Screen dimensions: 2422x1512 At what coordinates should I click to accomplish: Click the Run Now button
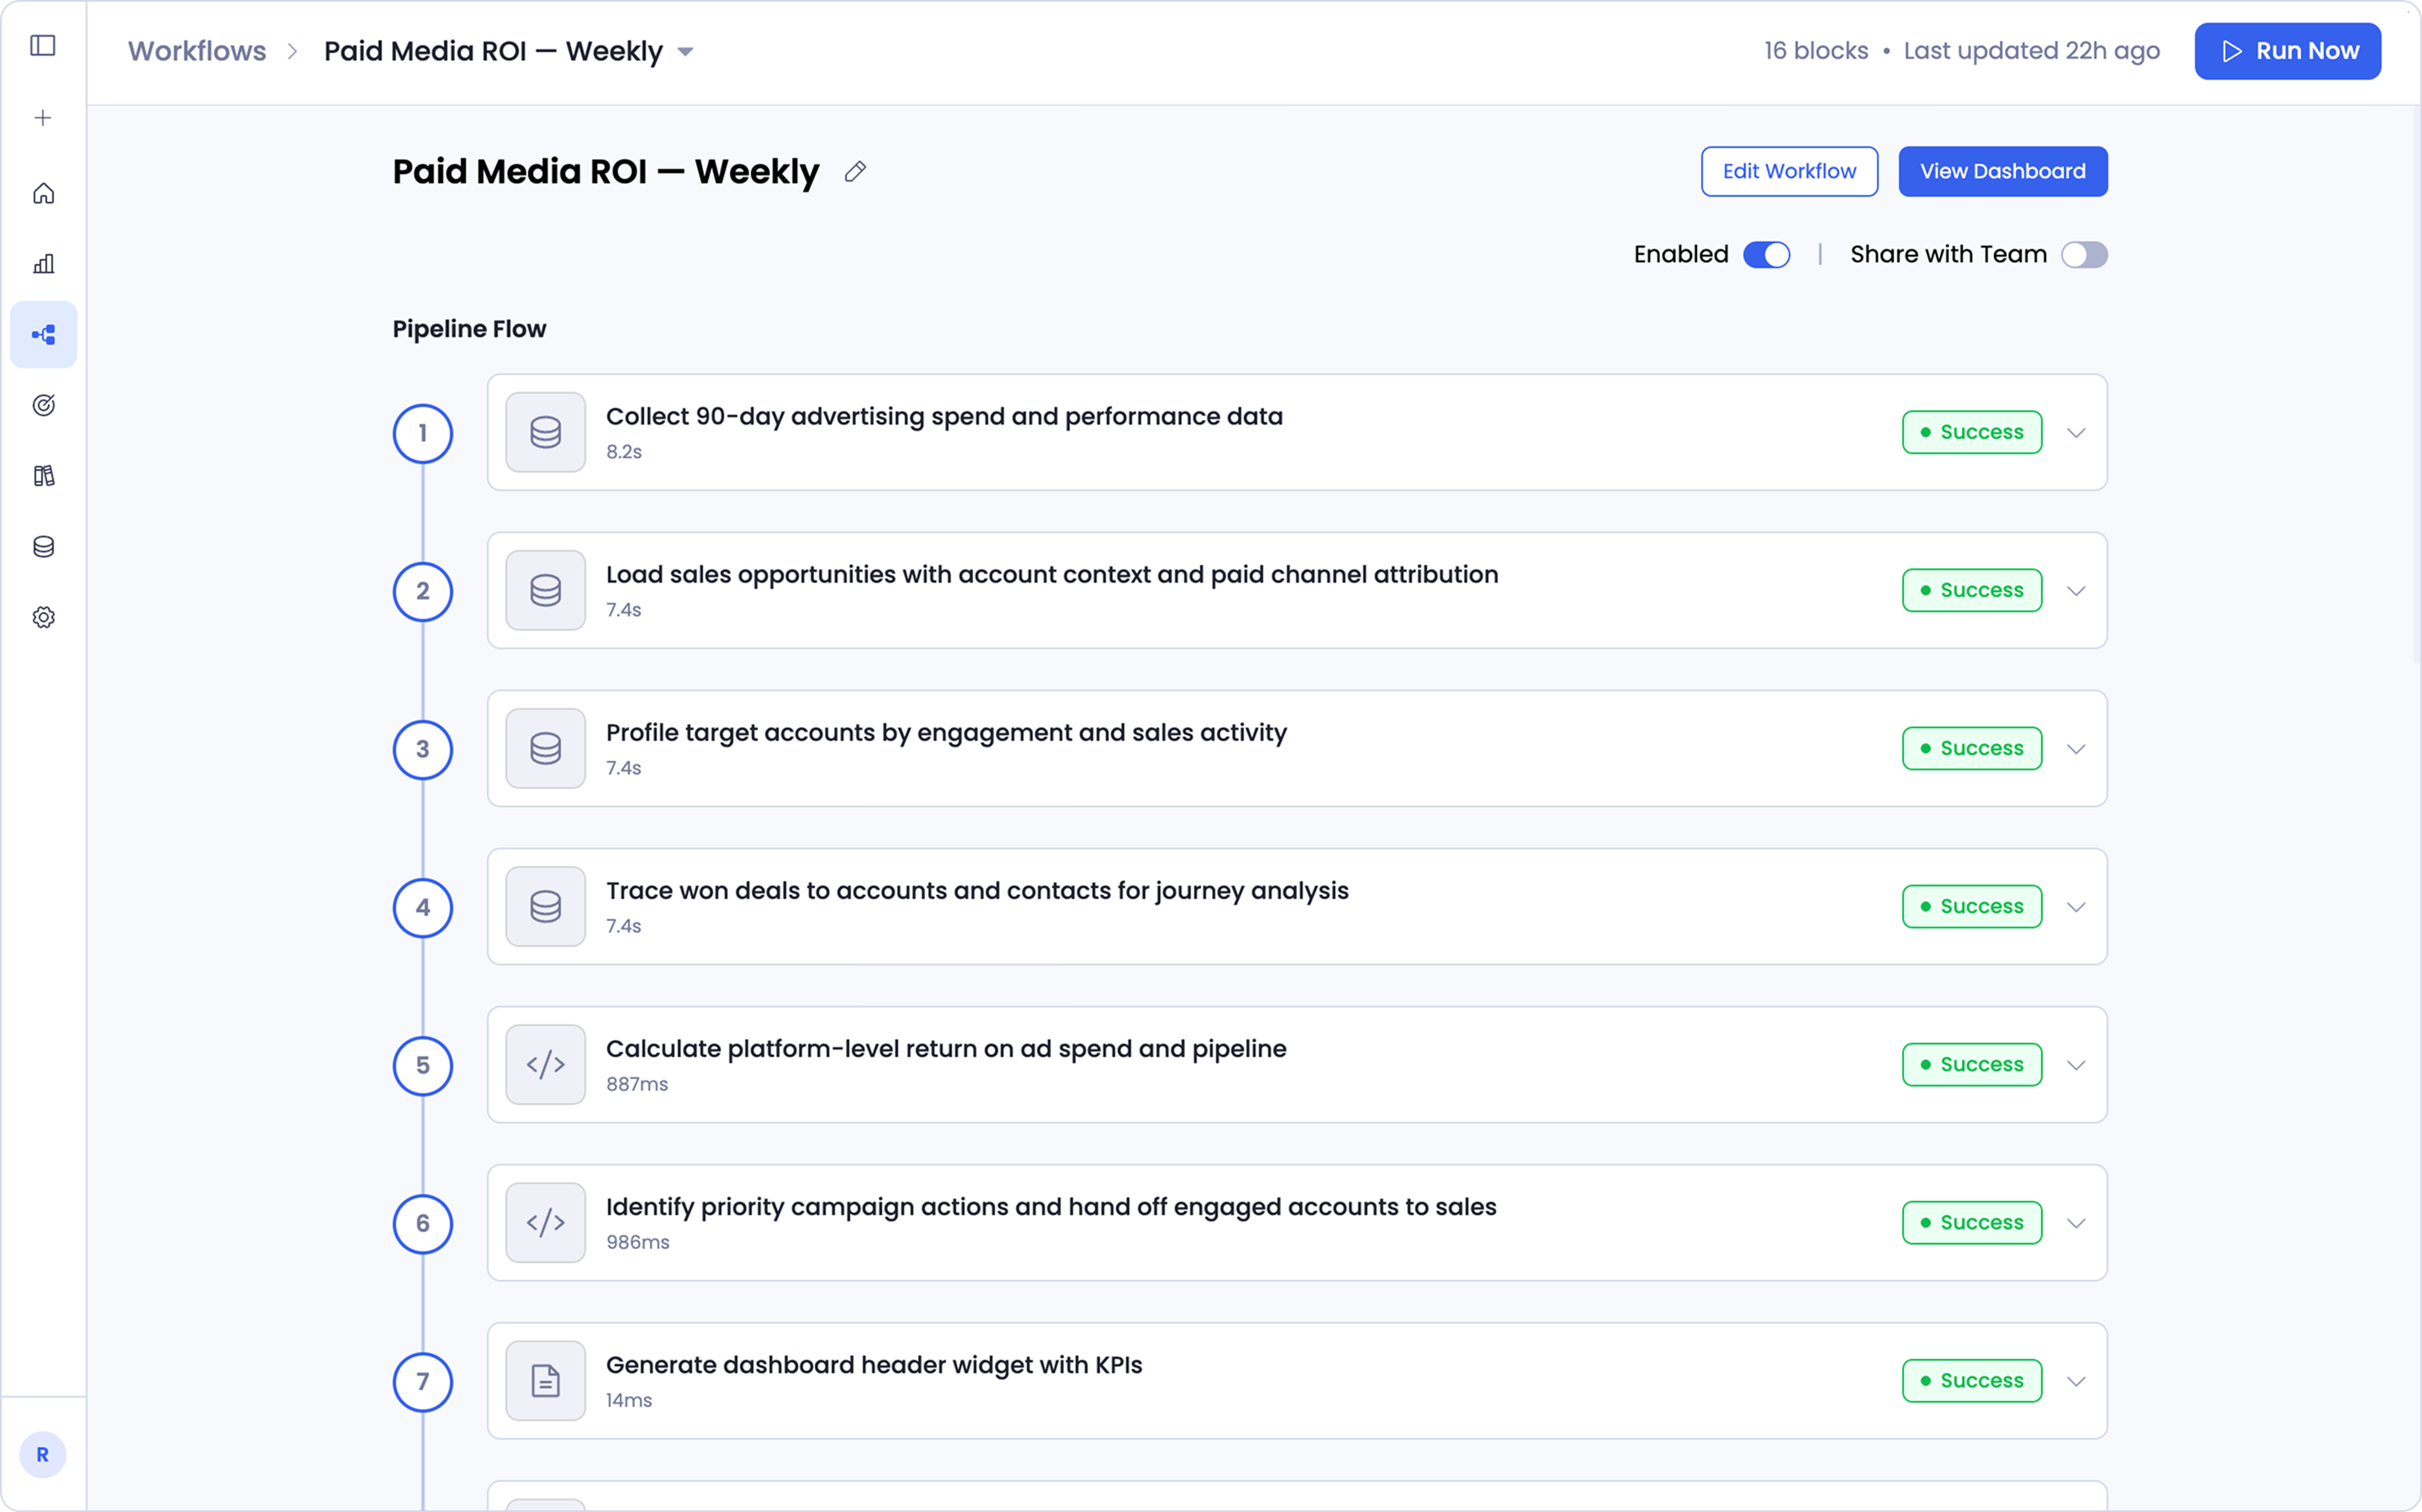pos(2287,51)
